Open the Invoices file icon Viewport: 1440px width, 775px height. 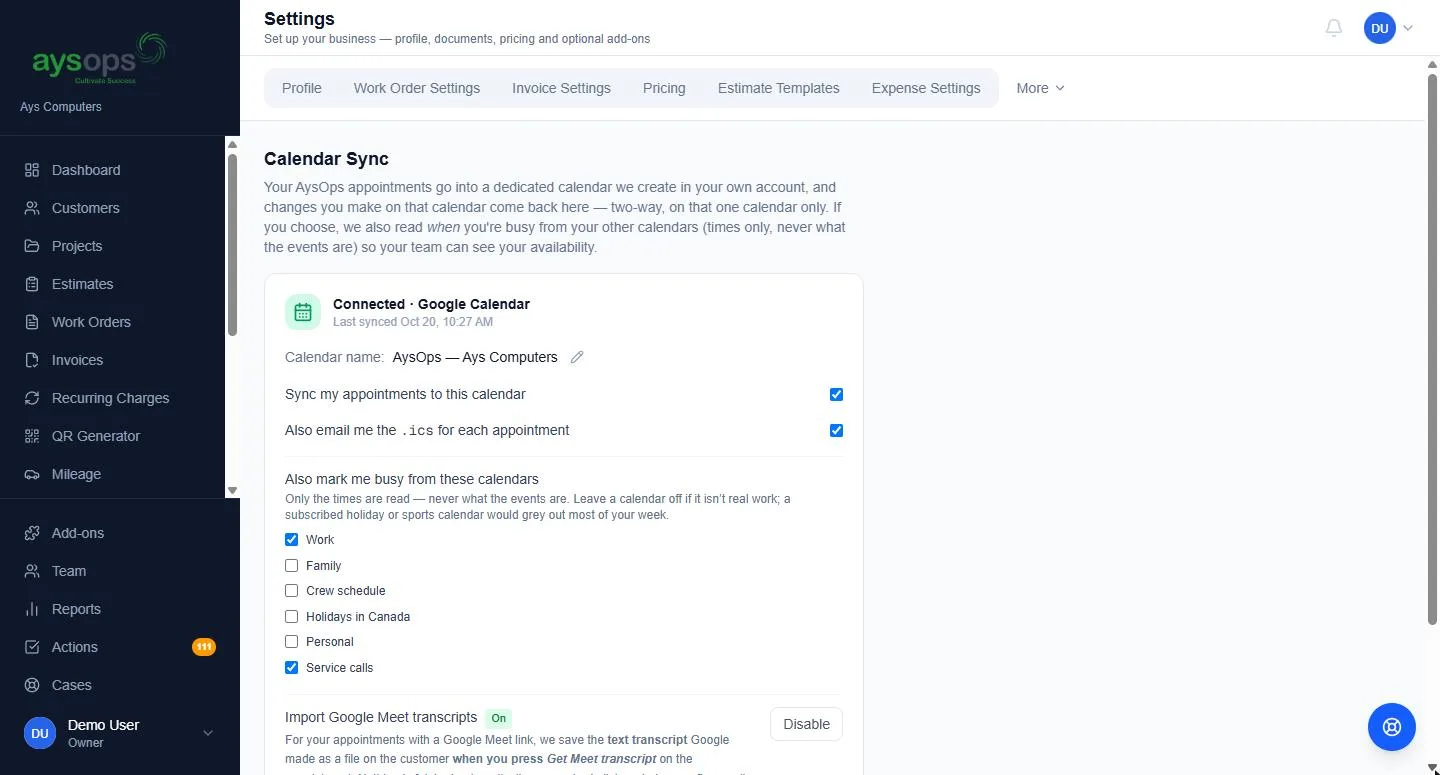point(32,360)
